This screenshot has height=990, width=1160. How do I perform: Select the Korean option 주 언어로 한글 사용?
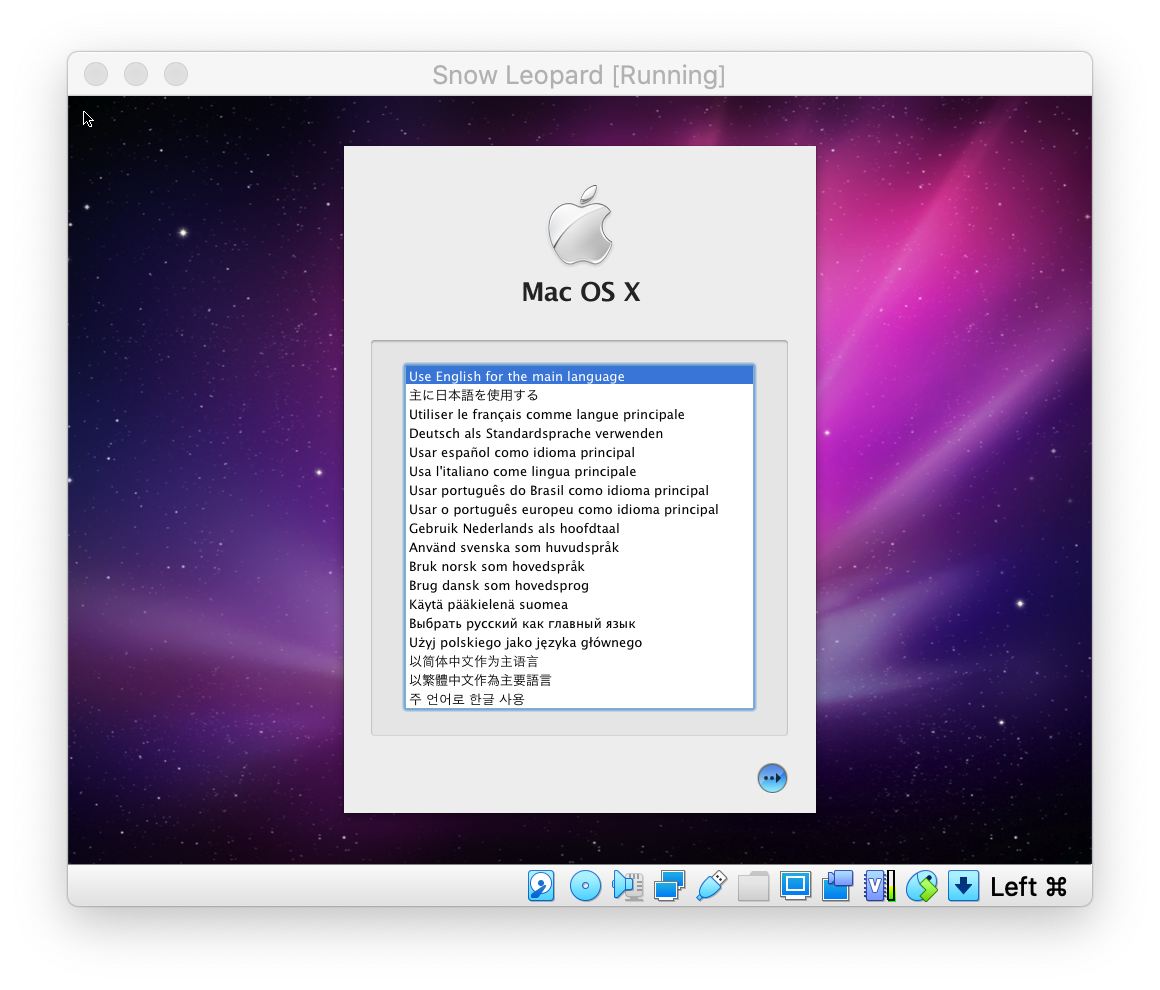(579, 699)
